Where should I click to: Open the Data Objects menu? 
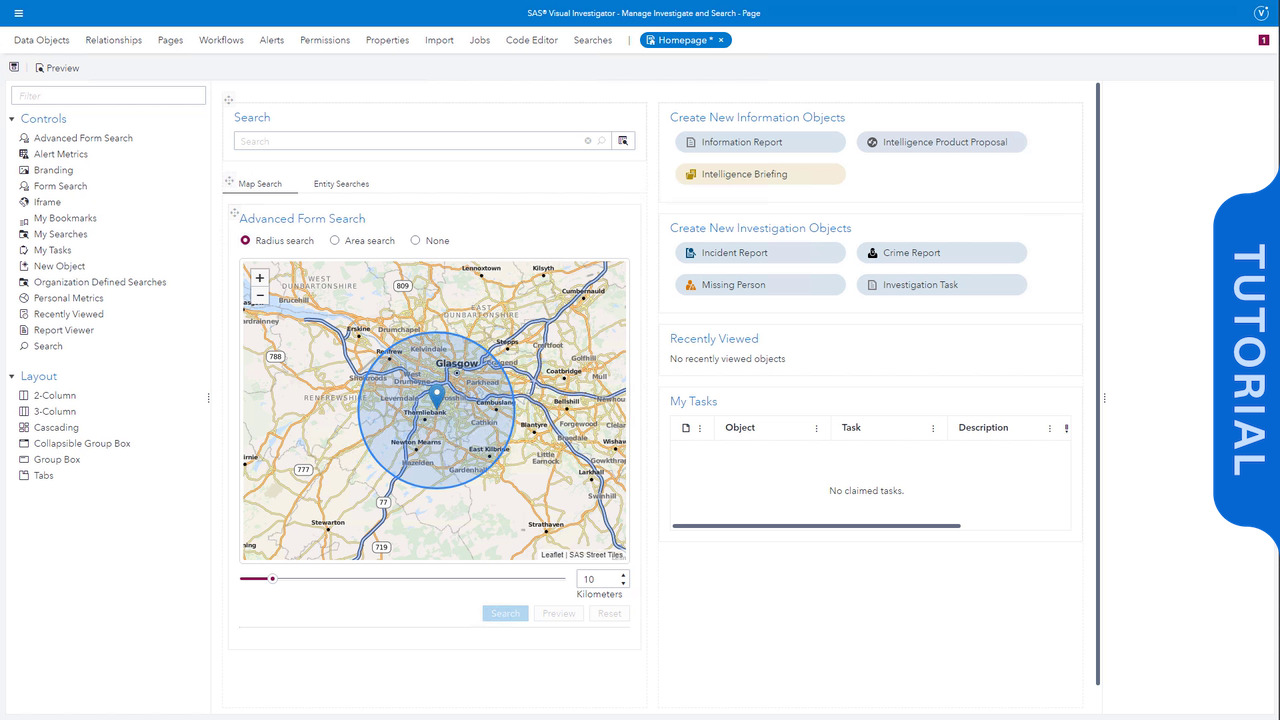point(42,40)
